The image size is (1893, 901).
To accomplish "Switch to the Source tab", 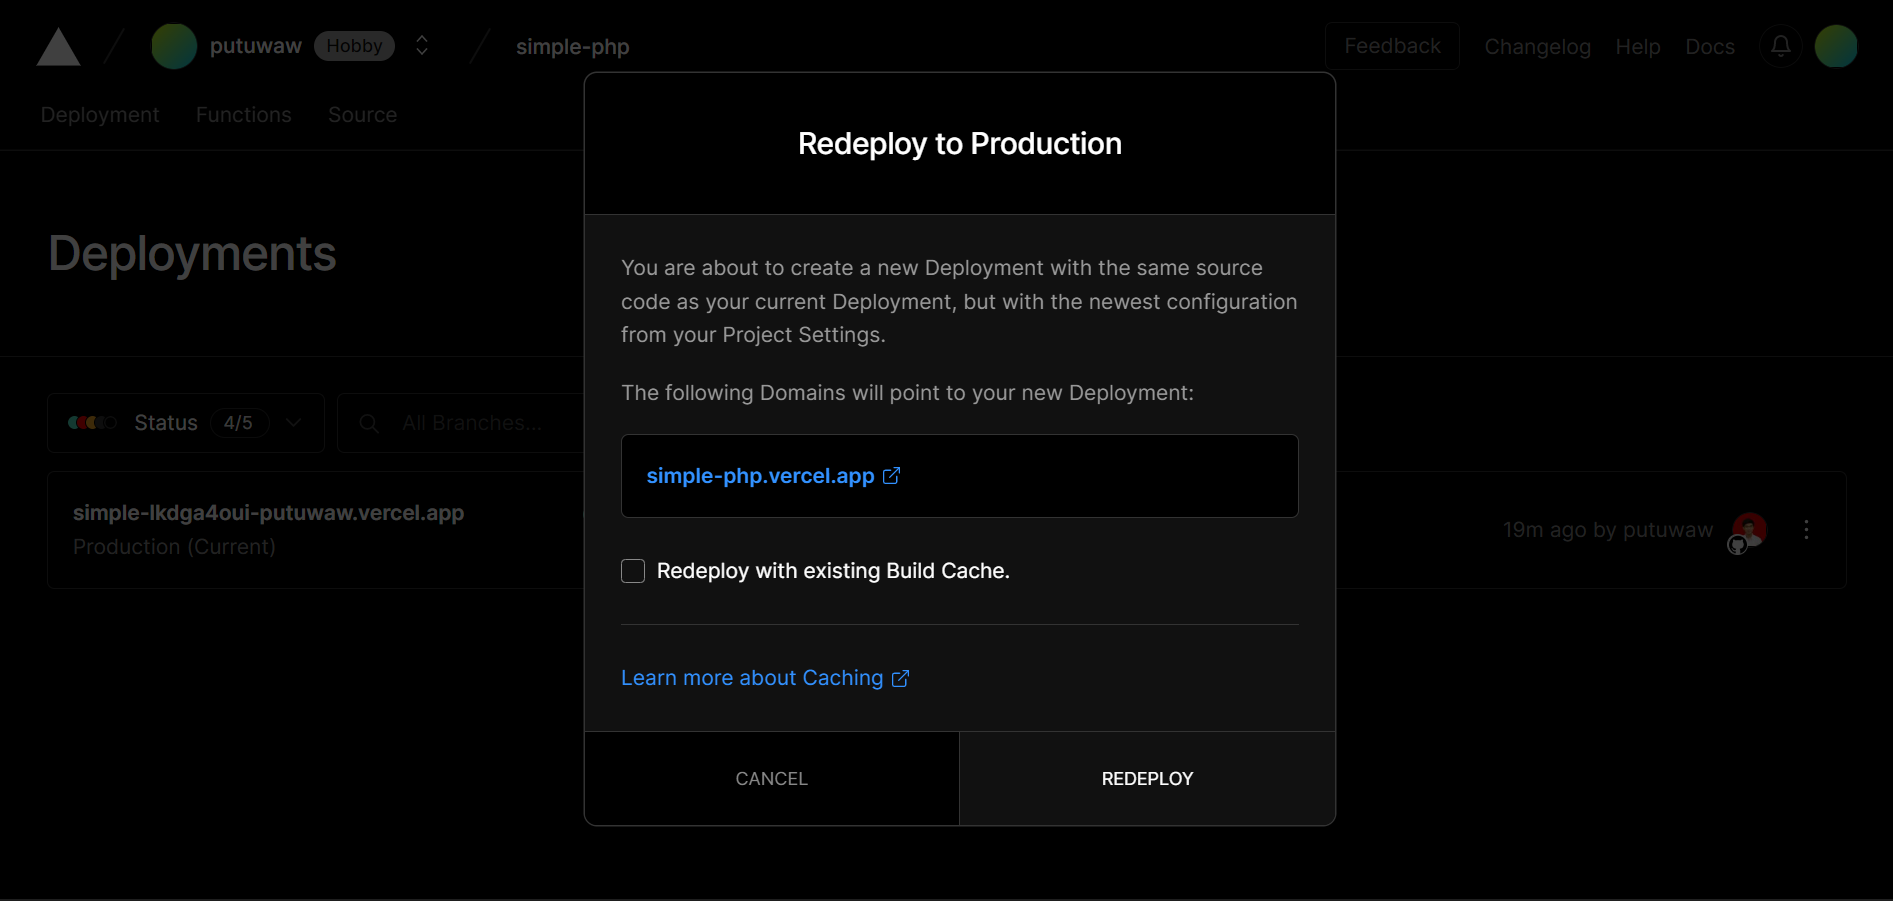I will click(363, 115).
